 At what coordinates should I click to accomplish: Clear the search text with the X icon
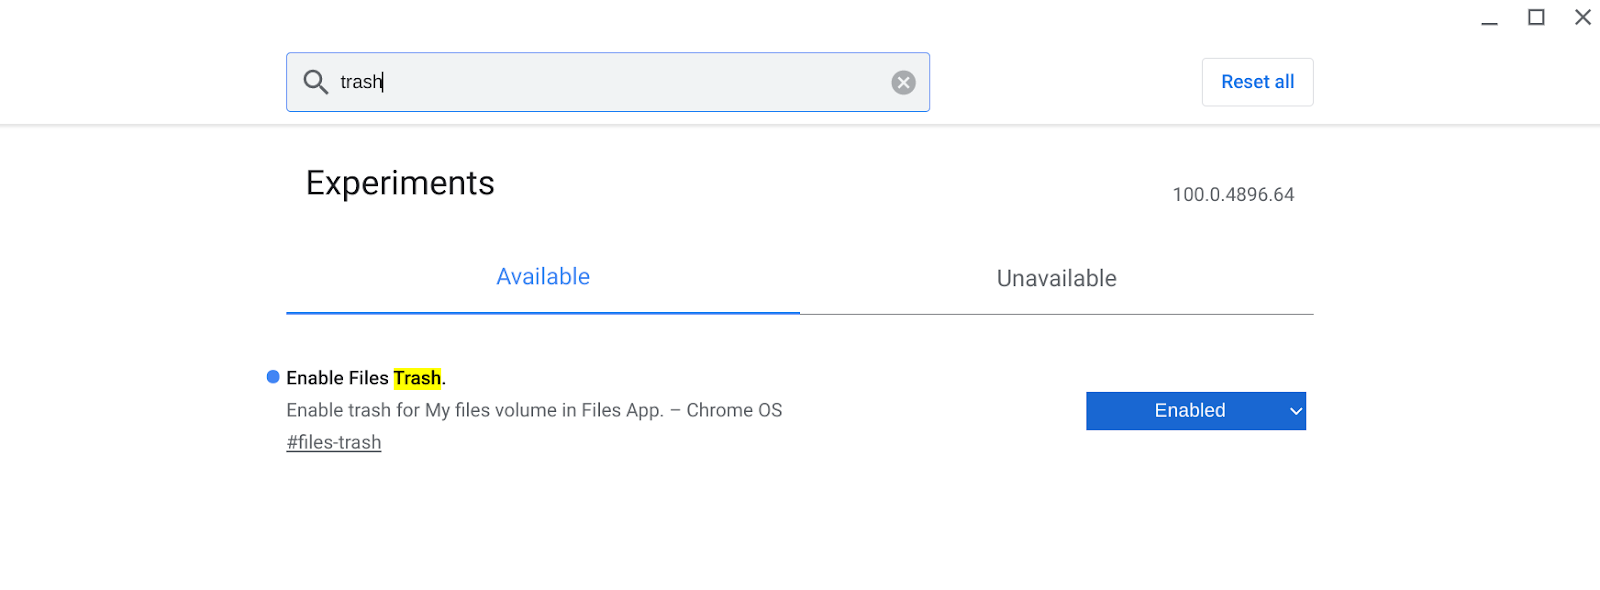coord(903,82)
